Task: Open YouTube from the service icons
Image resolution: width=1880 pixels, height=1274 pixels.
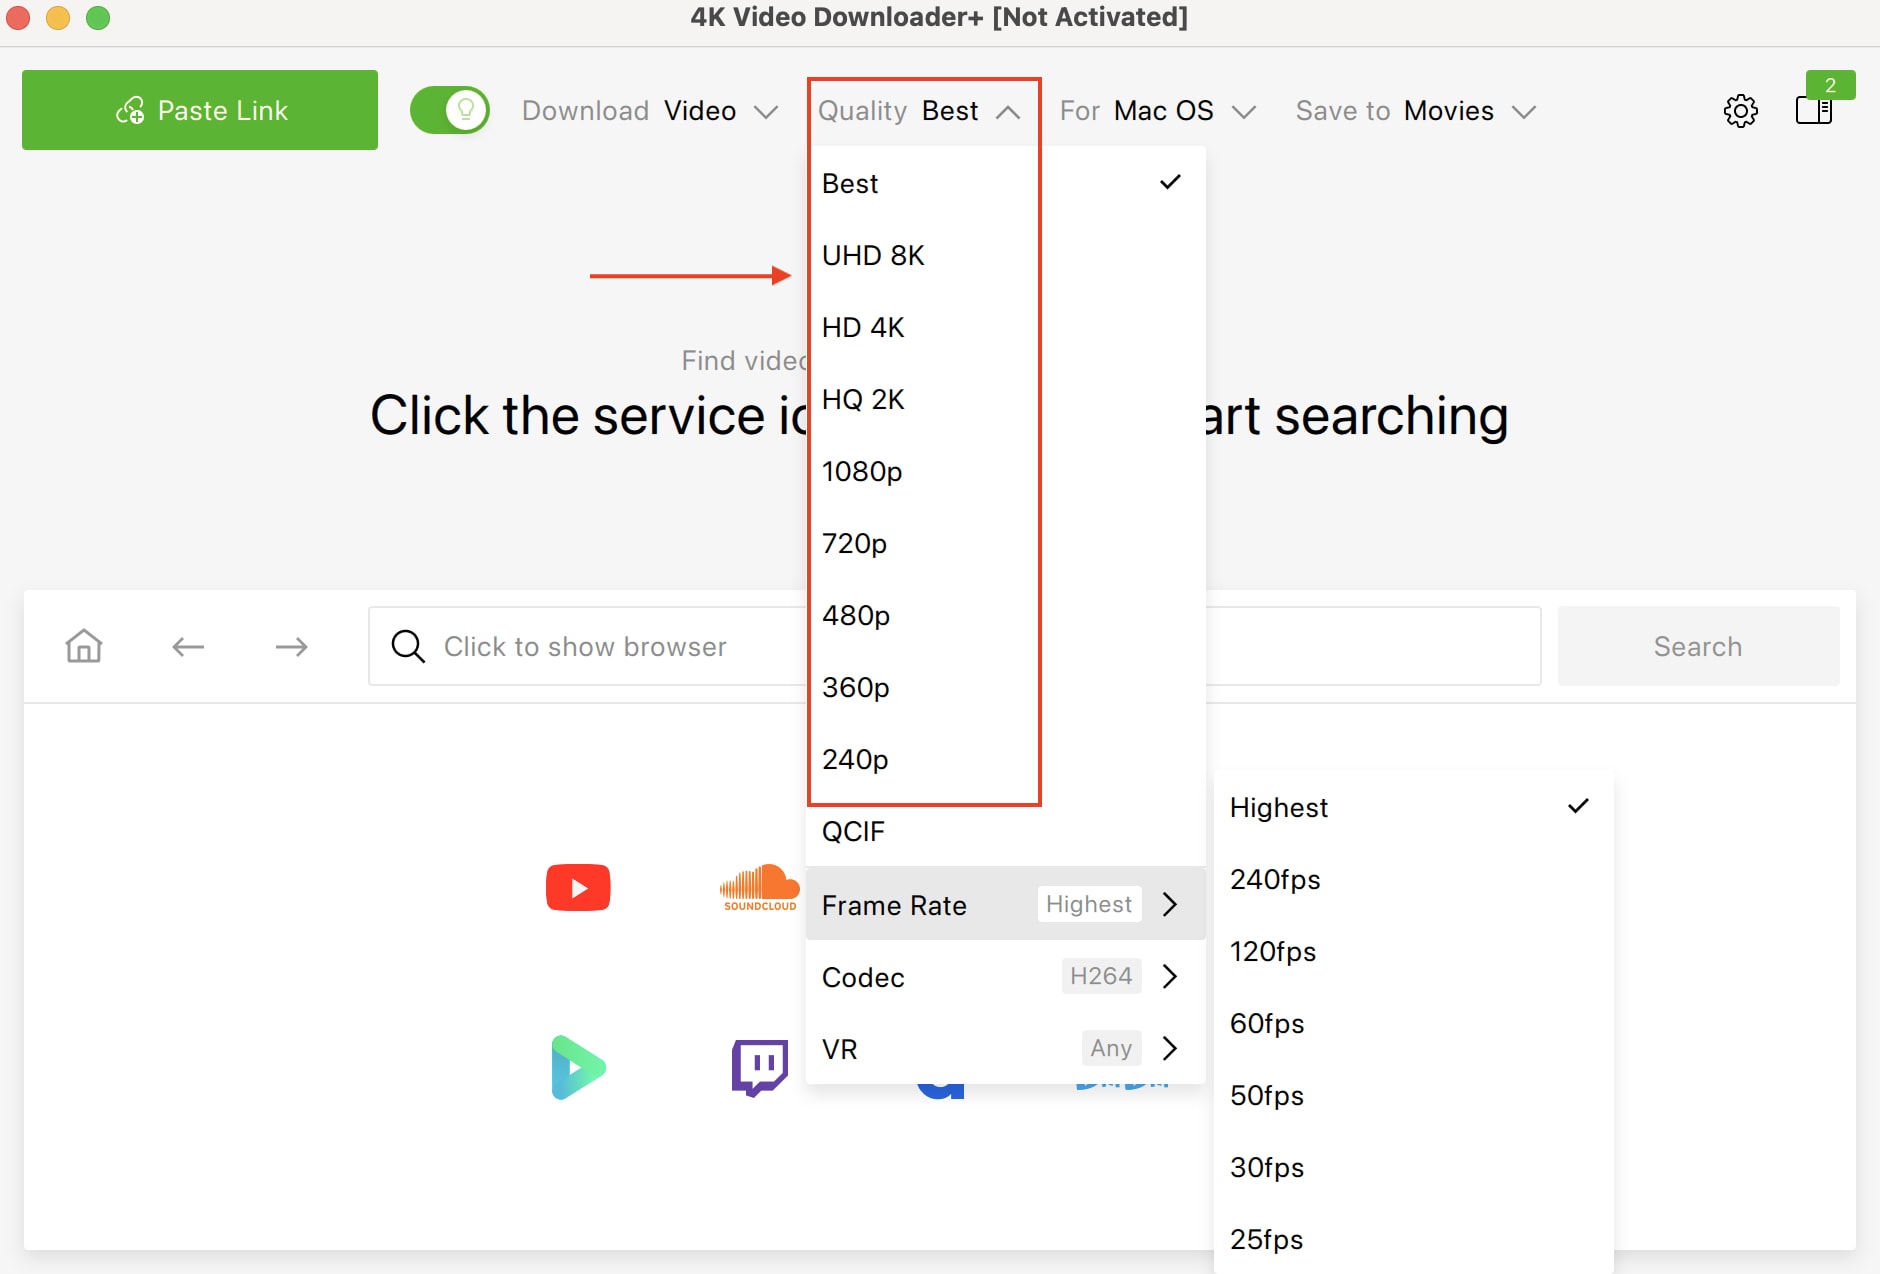Action: coord(578,887)
